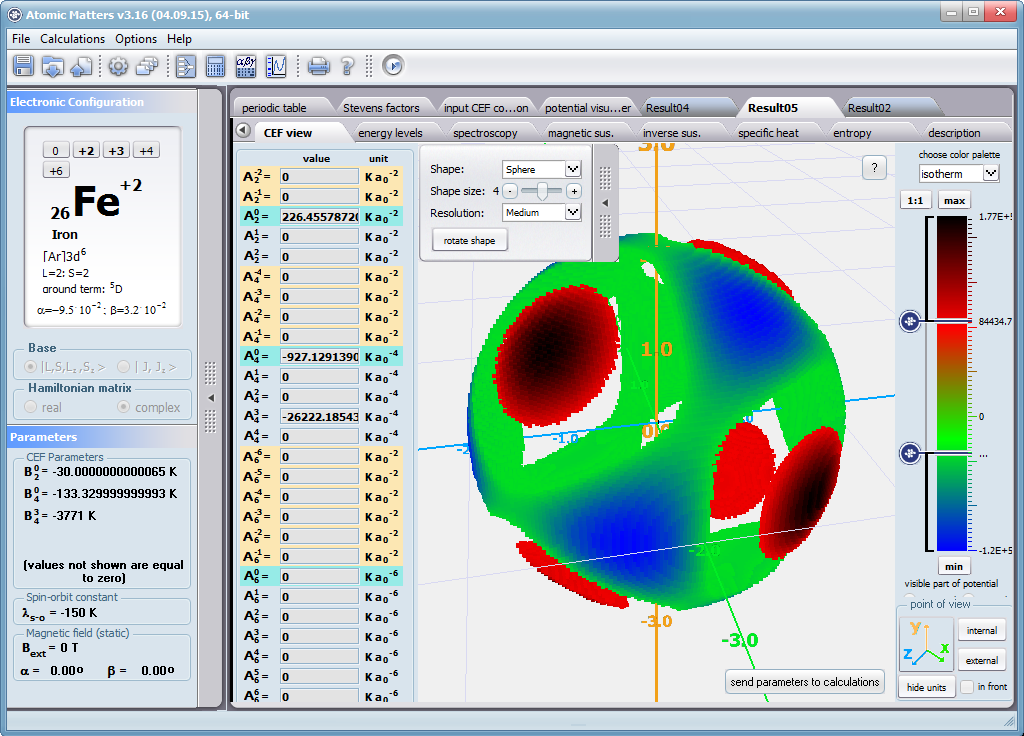This screenshot has width=1024, height=736.
Task: Open the Resolution dropdown showing Medium
Action: 573,212
